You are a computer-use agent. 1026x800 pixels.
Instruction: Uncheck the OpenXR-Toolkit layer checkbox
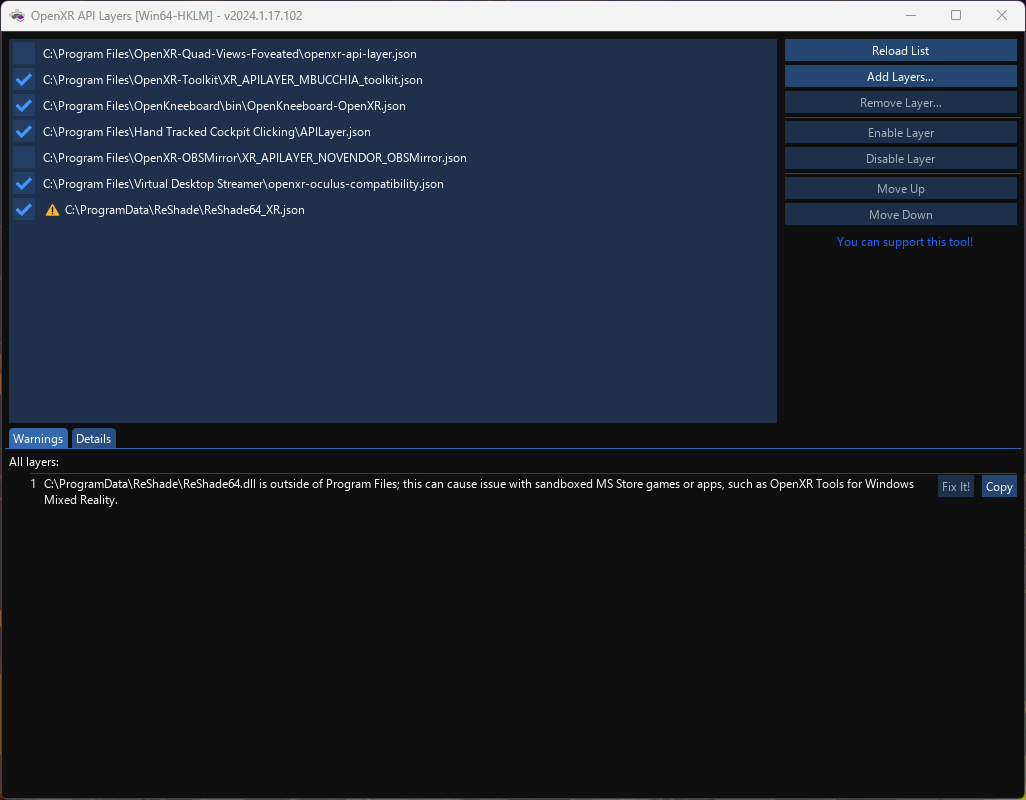(24, 80)
